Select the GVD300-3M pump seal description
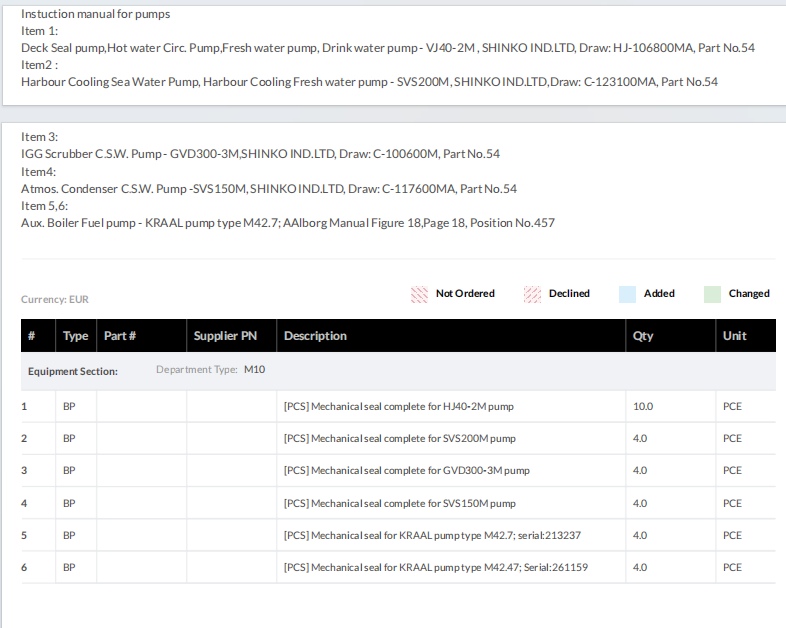786x628 pixels. (406, 470)
